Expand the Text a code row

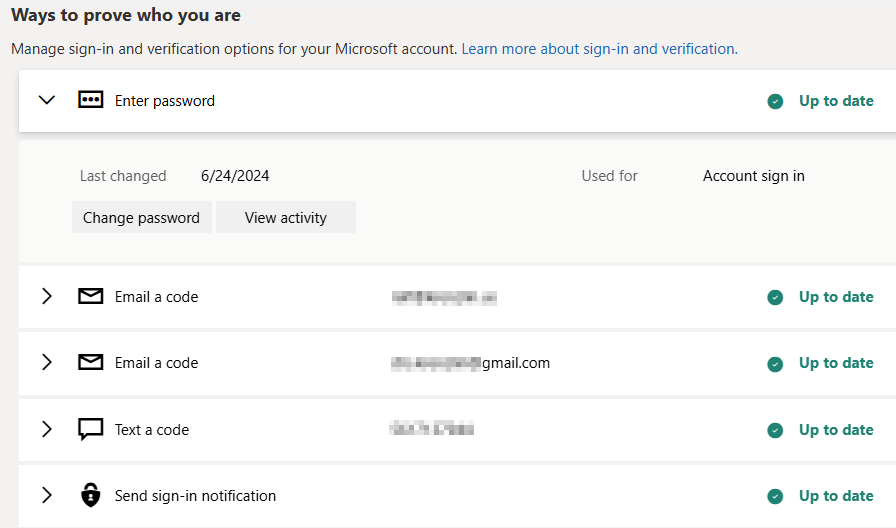46,430
